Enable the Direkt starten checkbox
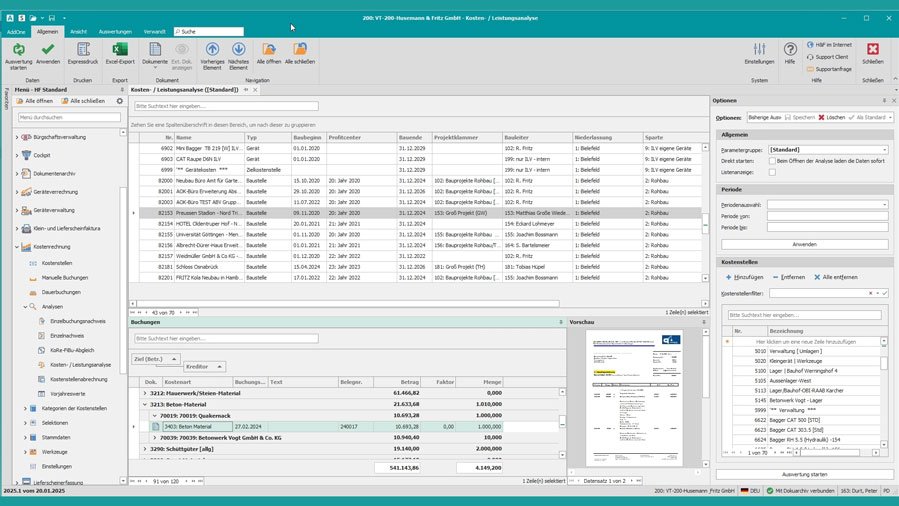899x506 pixels. pyautogui.click(x=772, y=160)
